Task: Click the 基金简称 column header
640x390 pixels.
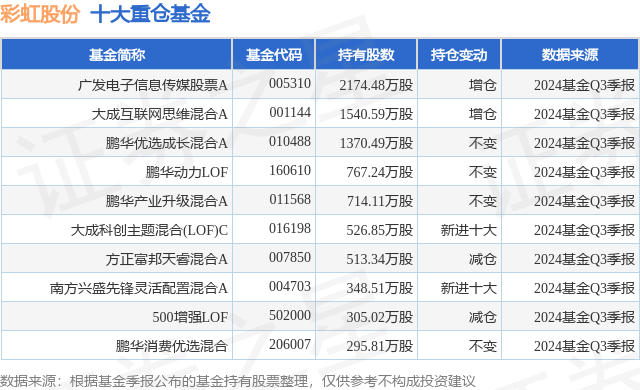Action: click(x=117, y=55)
